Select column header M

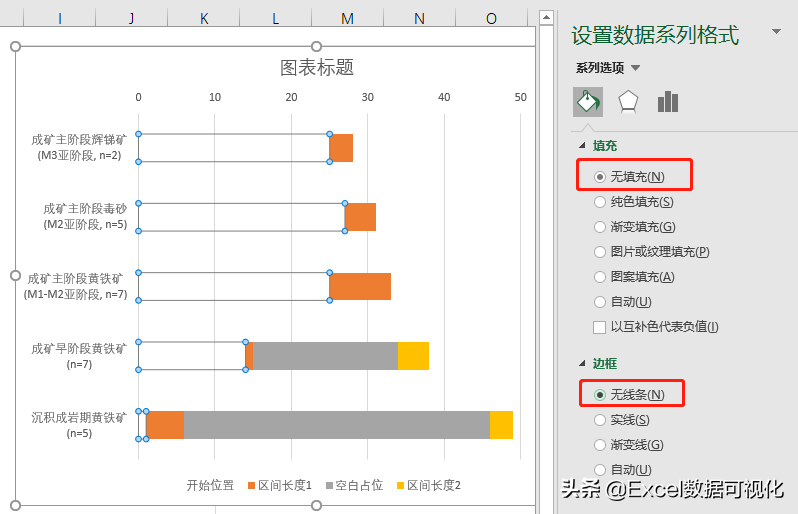pos(347,19)
